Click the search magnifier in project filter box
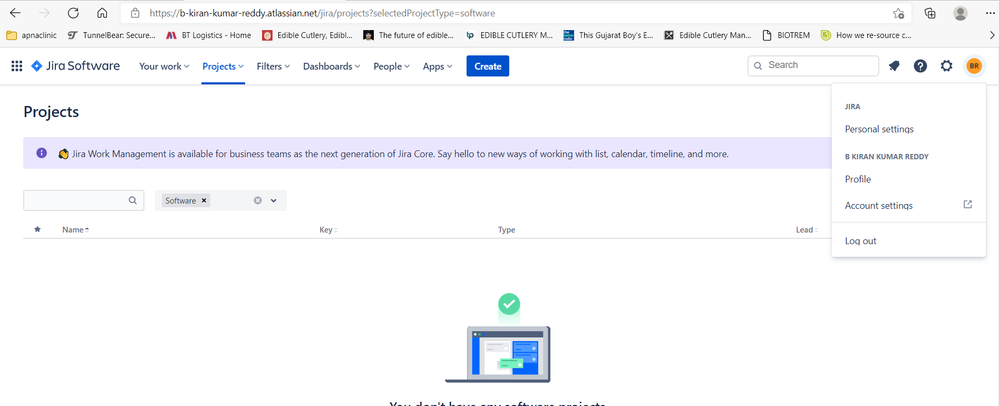This screenshot has height=406, width=999. click(x=133, y=200)
